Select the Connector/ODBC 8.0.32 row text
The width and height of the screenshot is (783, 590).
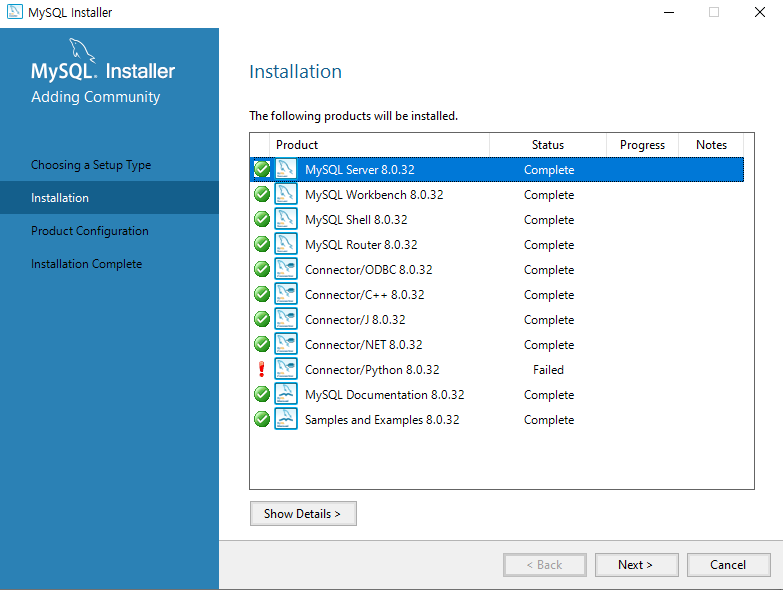[369, 270]
